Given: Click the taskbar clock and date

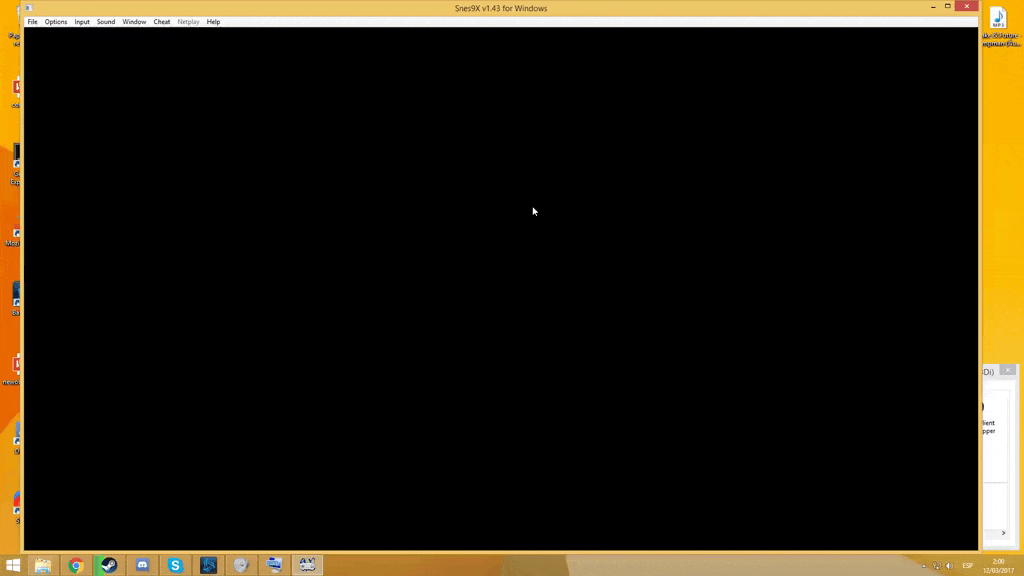Looking at the screenshot, I should tap(998, 566).
